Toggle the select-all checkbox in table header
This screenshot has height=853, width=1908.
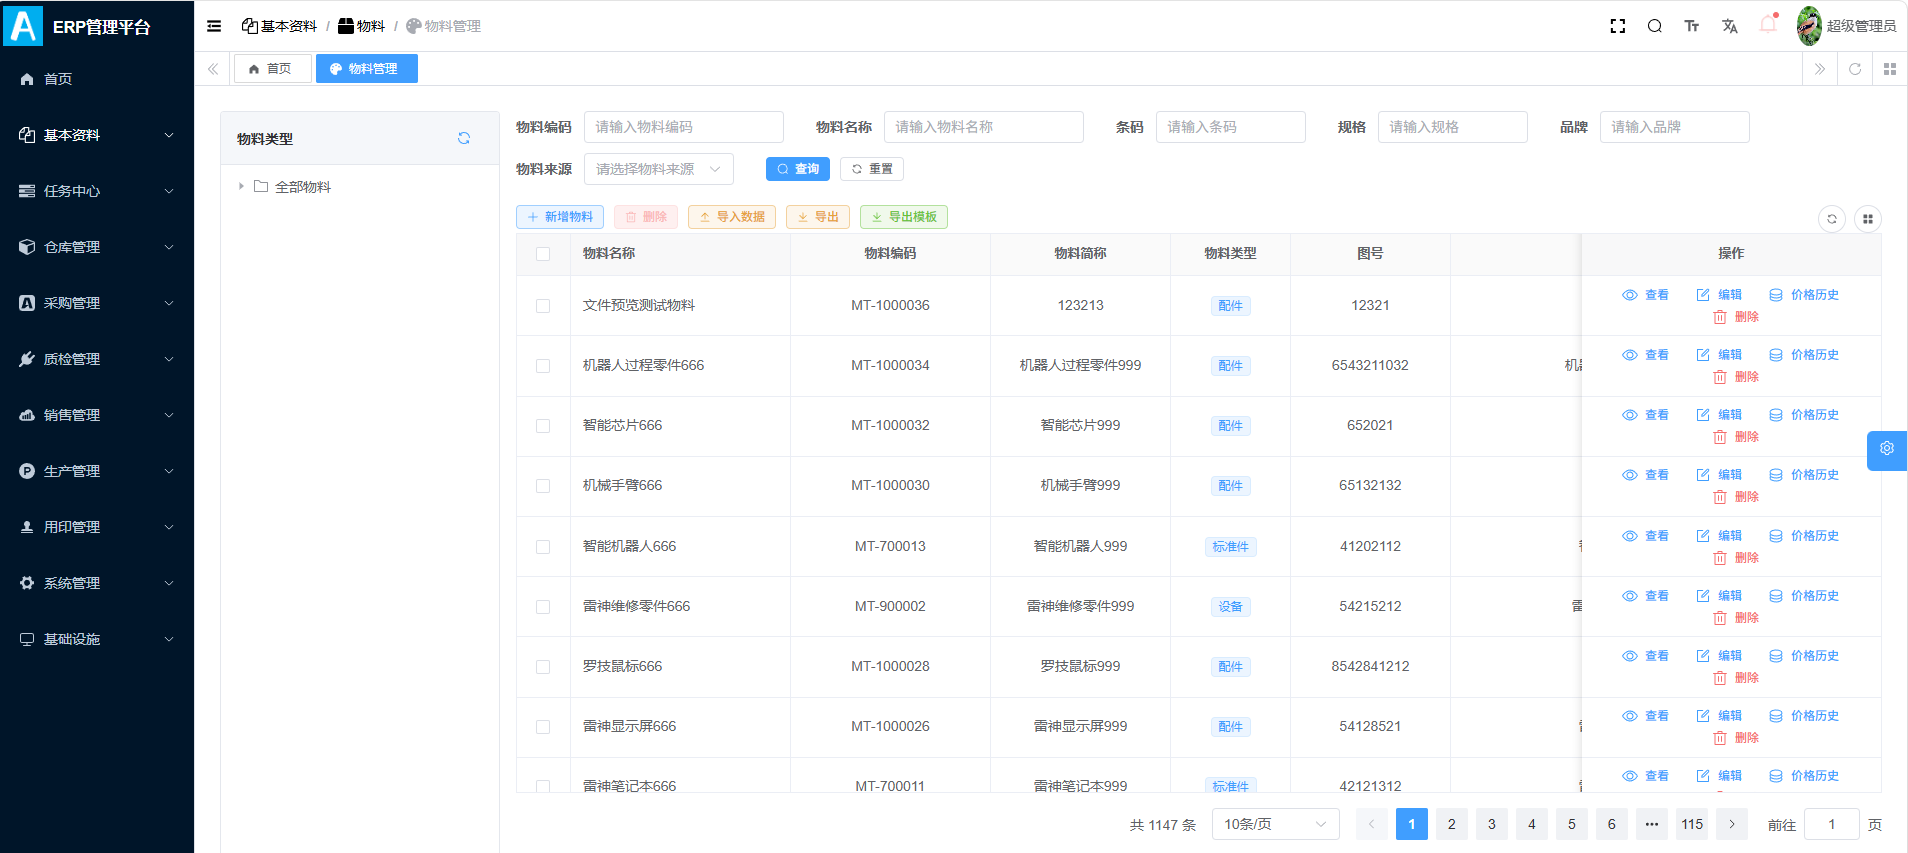[x=543, y=254]
